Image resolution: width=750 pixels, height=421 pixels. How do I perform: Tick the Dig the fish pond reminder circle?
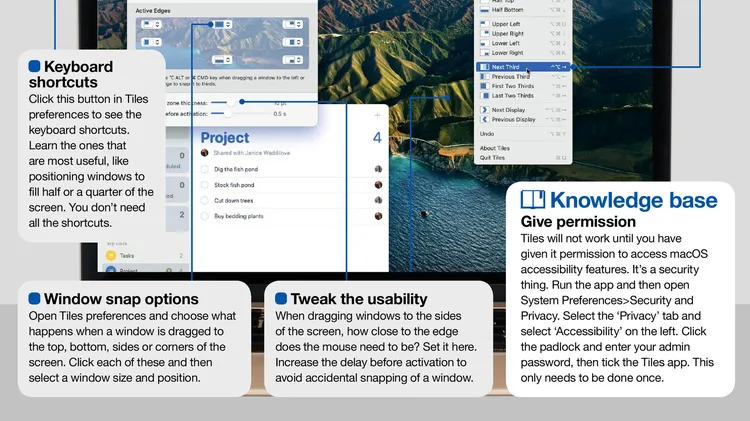(205, 169)
